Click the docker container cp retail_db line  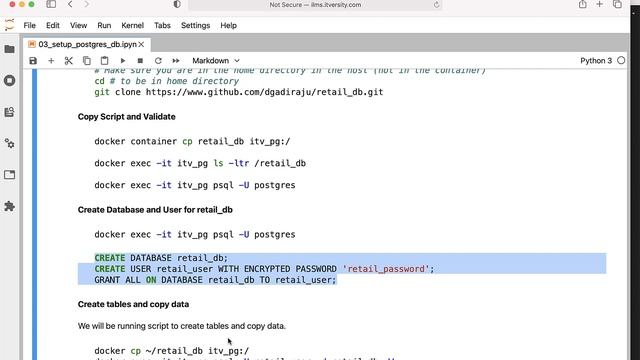pos(192,142)
